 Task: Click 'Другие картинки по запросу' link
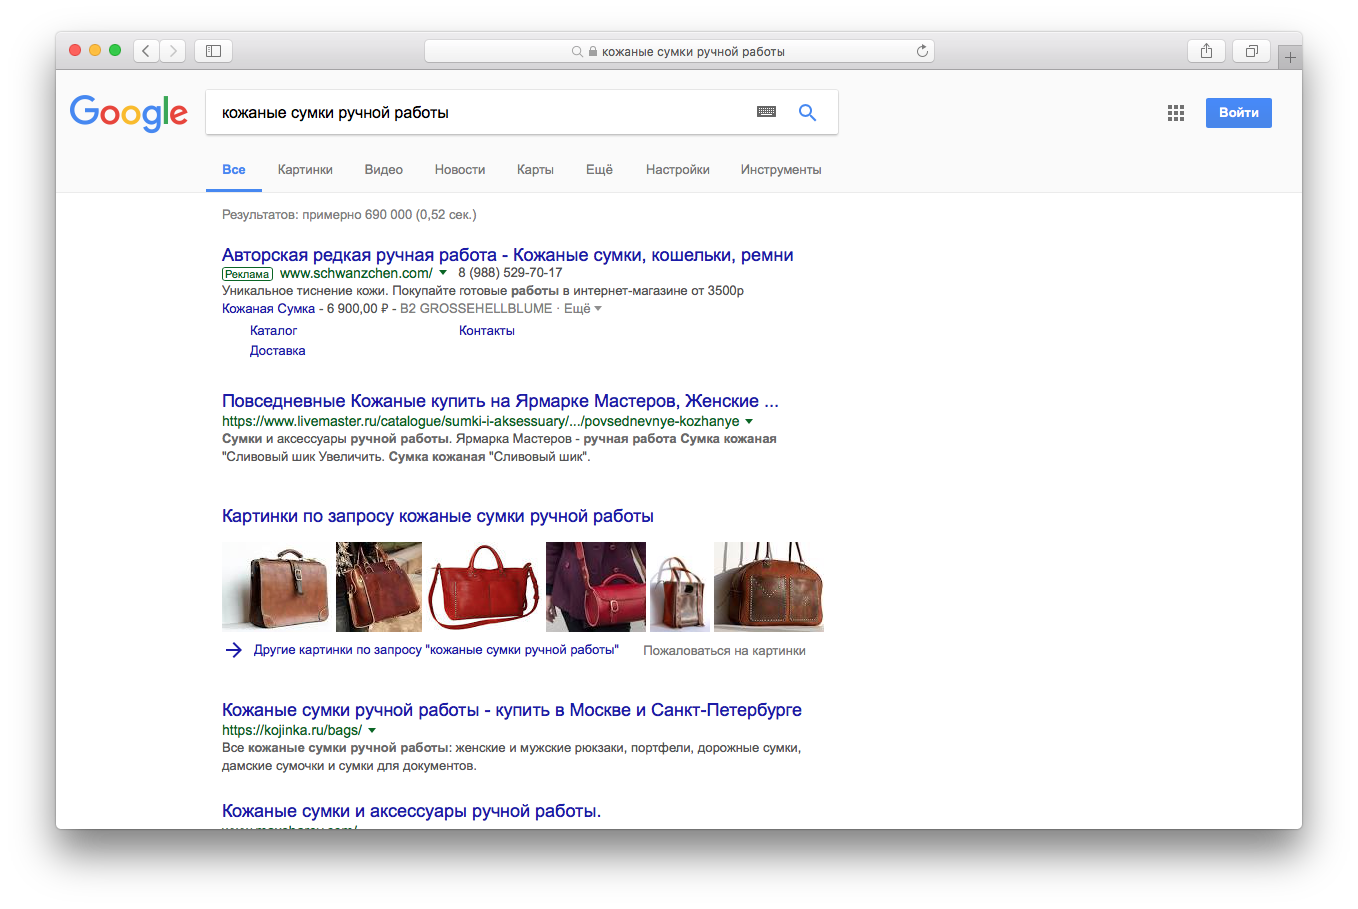[x=436, y=650]
